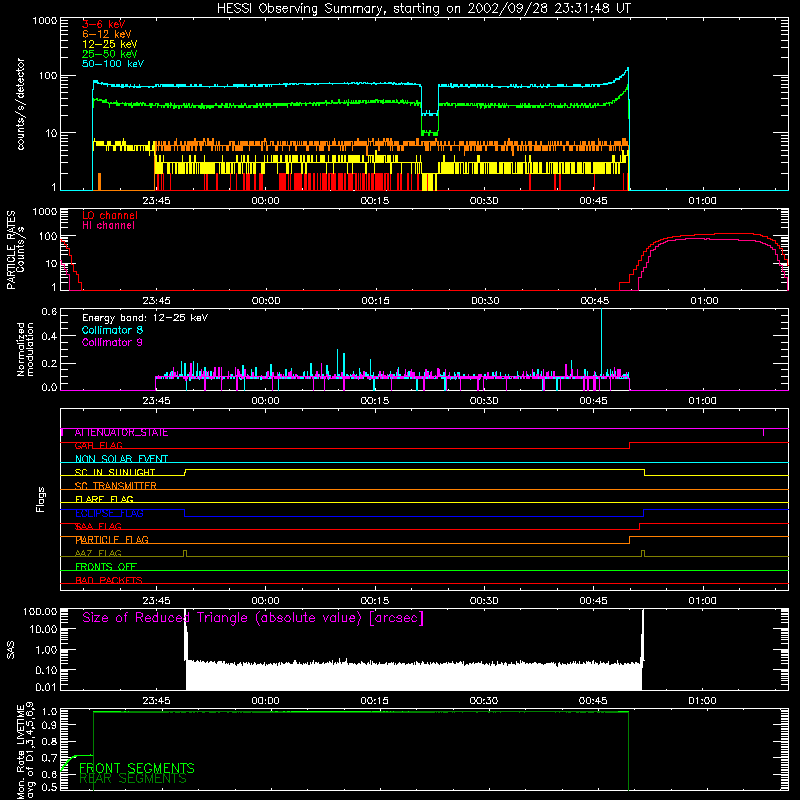The image size is (800, 800).
Task: Click the SC_TRANSMITTER flag label
Action: click(116, 485)
